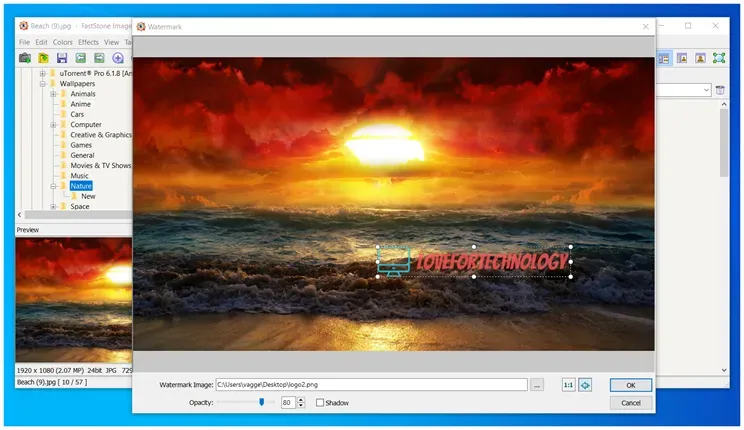
Task: Decrease opacity with the stepper down arrow
Action: point(301,405)
